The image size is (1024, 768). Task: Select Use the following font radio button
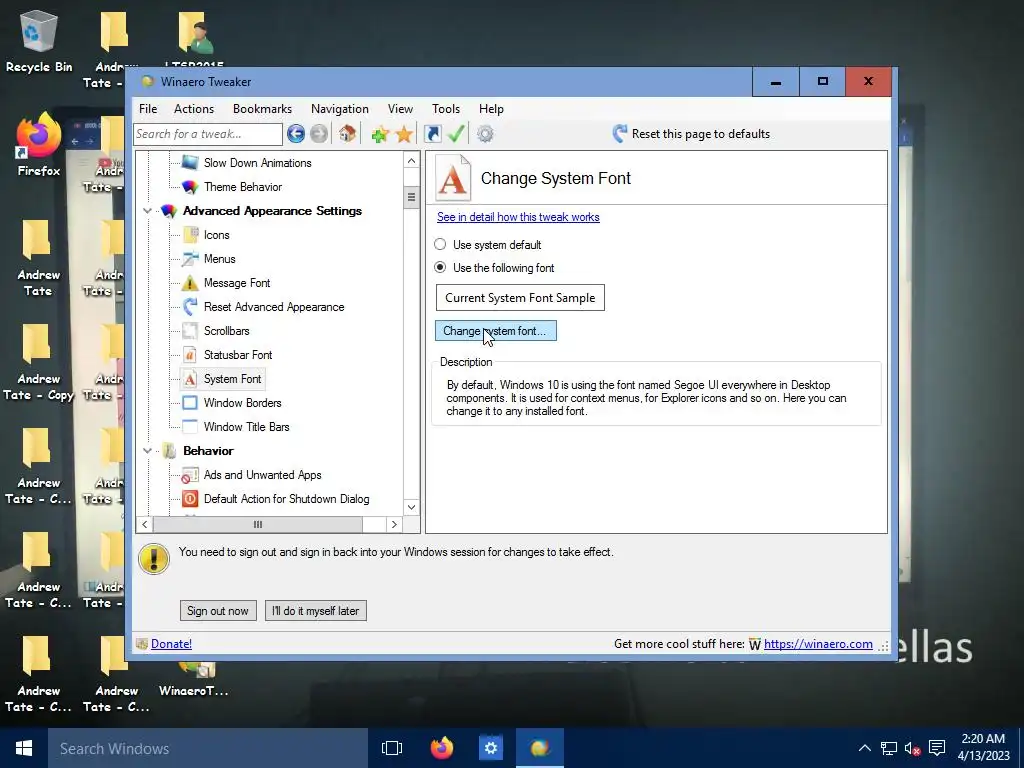coord(440,267)
